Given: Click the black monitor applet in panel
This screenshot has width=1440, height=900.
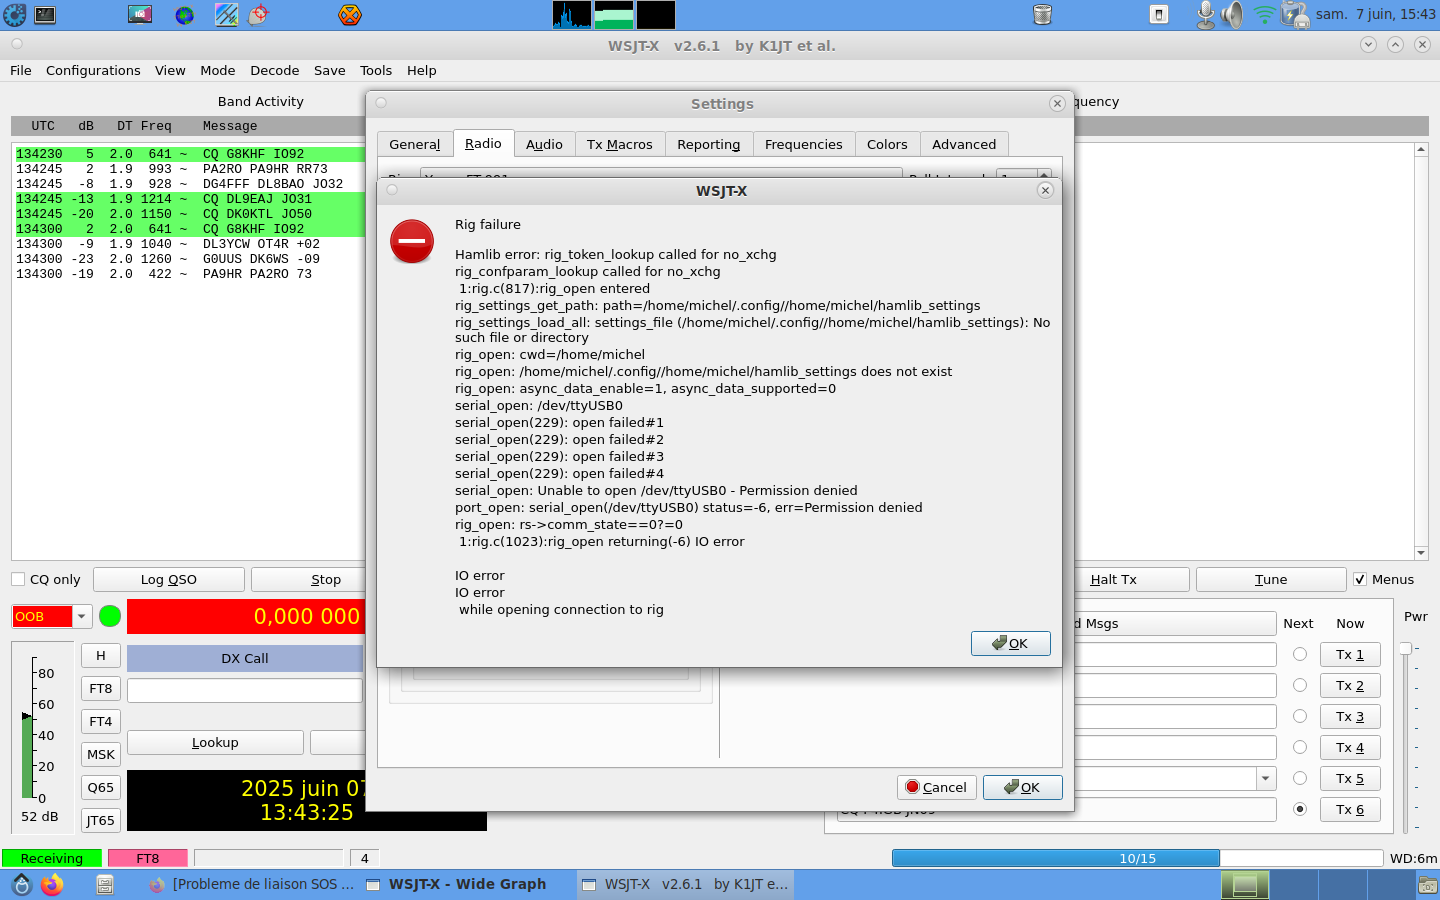Looking at the screenshot, I should [656, 15].
